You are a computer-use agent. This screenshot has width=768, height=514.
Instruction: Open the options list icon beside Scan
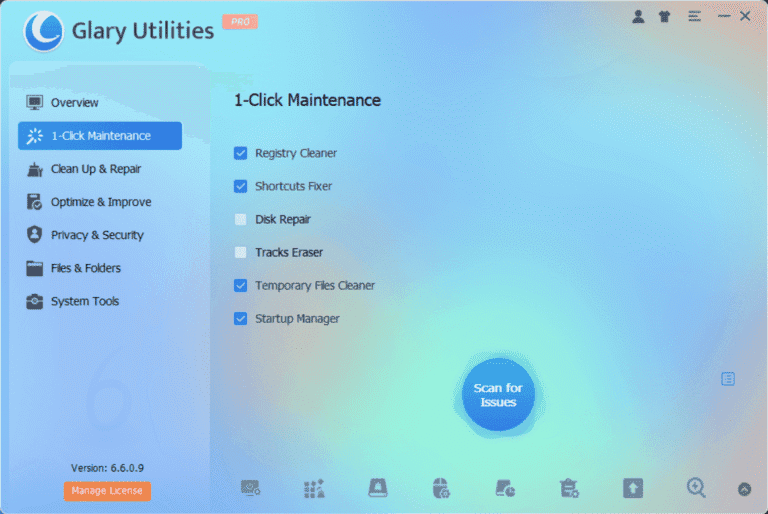[x=728, y=379]
